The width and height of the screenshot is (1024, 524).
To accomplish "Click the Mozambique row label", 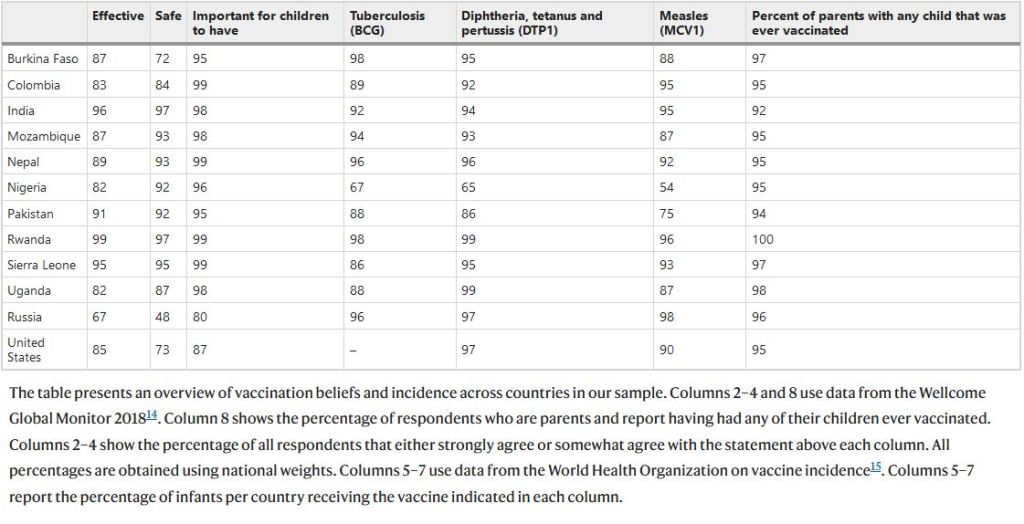I will click(43, 136).
